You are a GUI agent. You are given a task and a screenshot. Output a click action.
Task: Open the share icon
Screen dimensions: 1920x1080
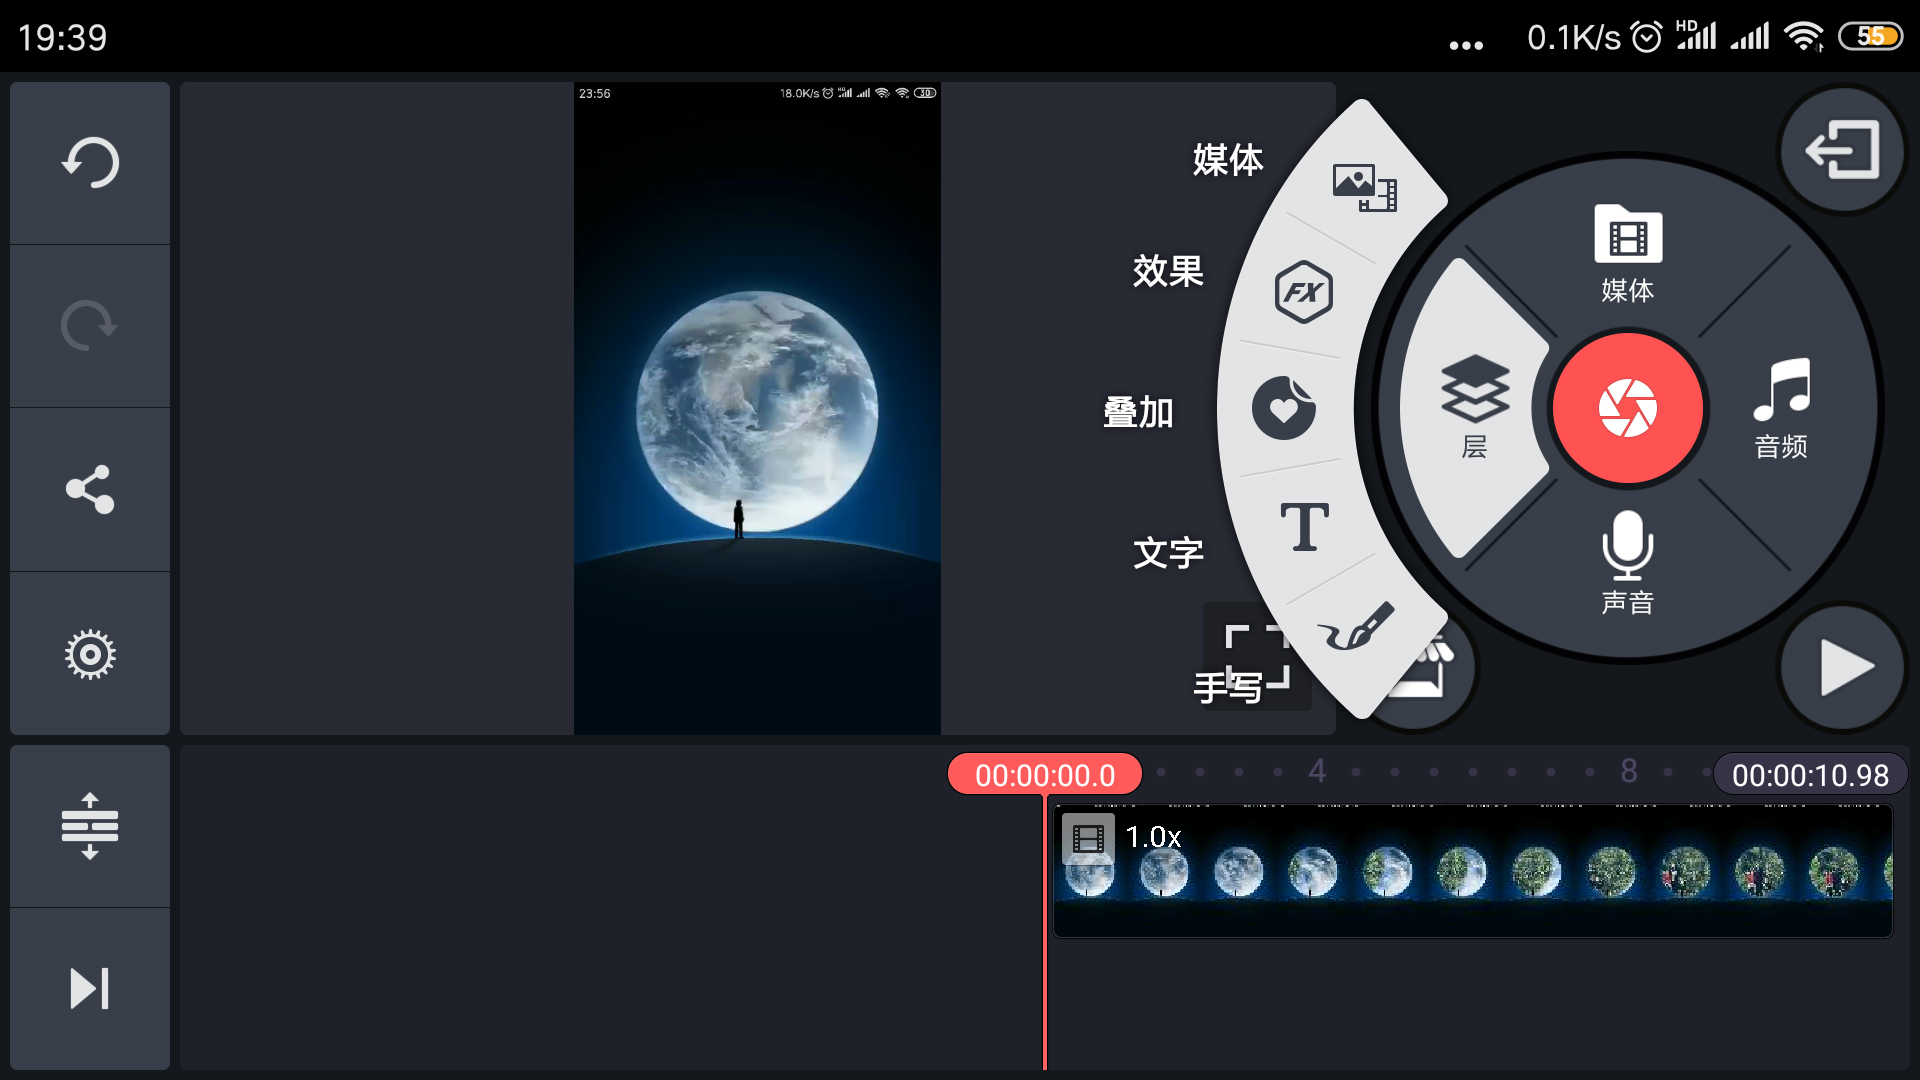[90, 490]
